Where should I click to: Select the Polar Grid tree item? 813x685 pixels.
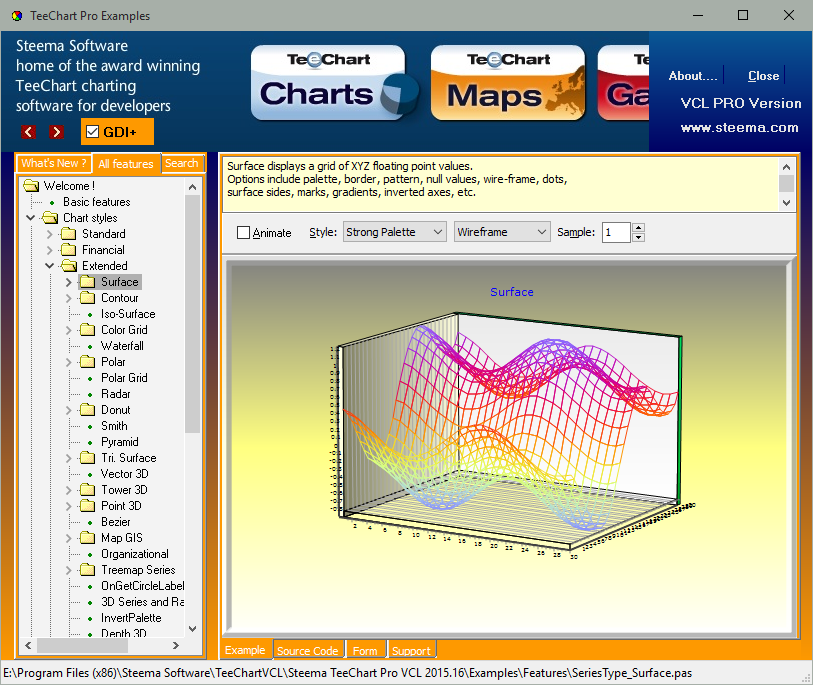click(124, 378)
